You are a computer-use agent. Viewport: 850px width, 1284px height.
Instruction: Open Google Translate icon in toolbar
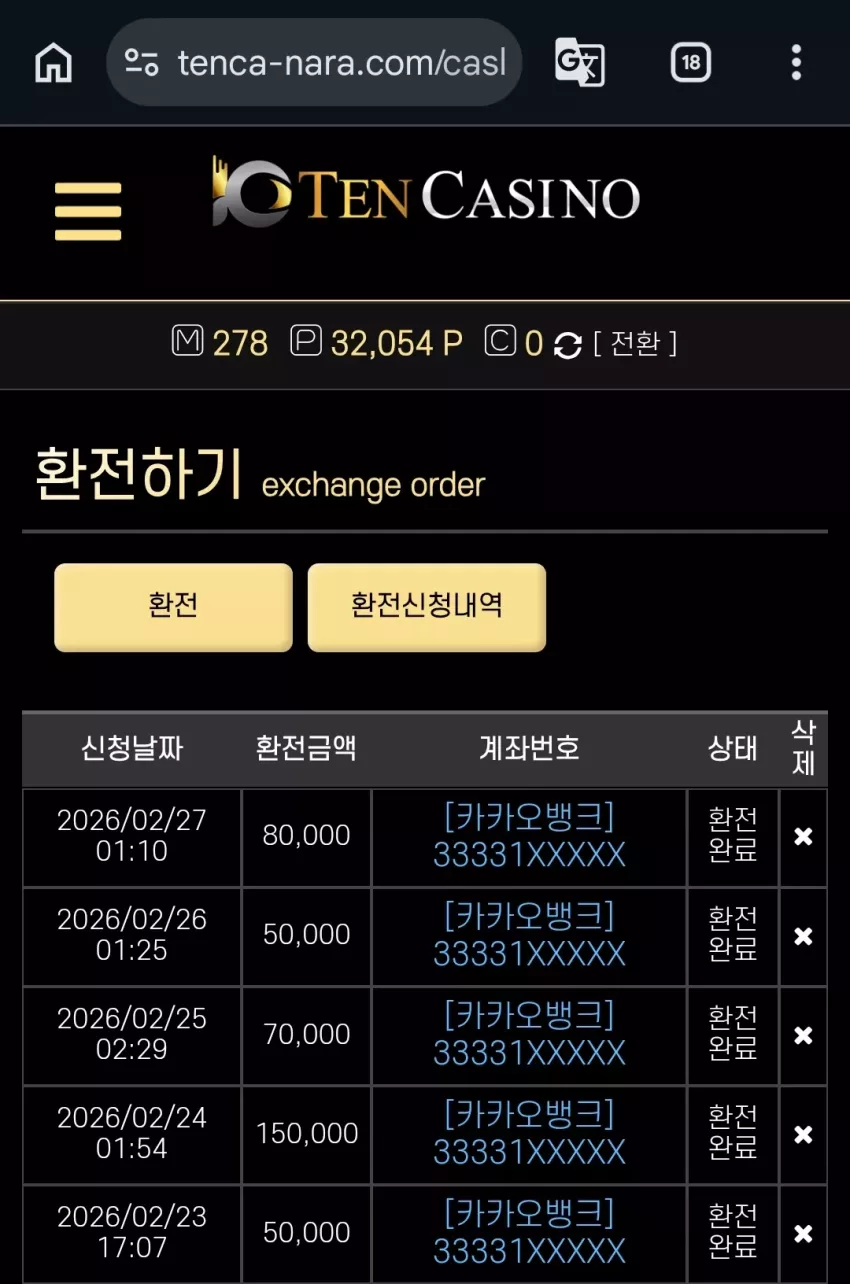click(x=580, y=63)
